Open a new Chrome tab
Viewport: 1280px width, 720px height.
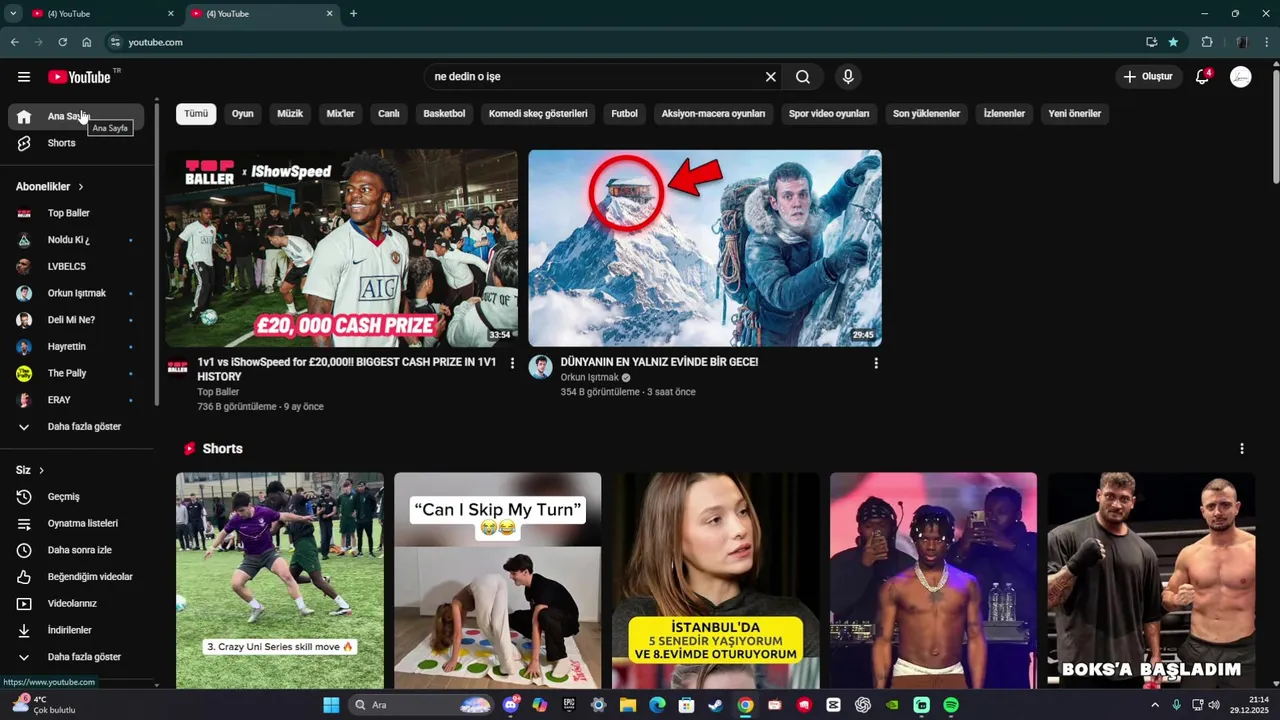tap(353, 14)
